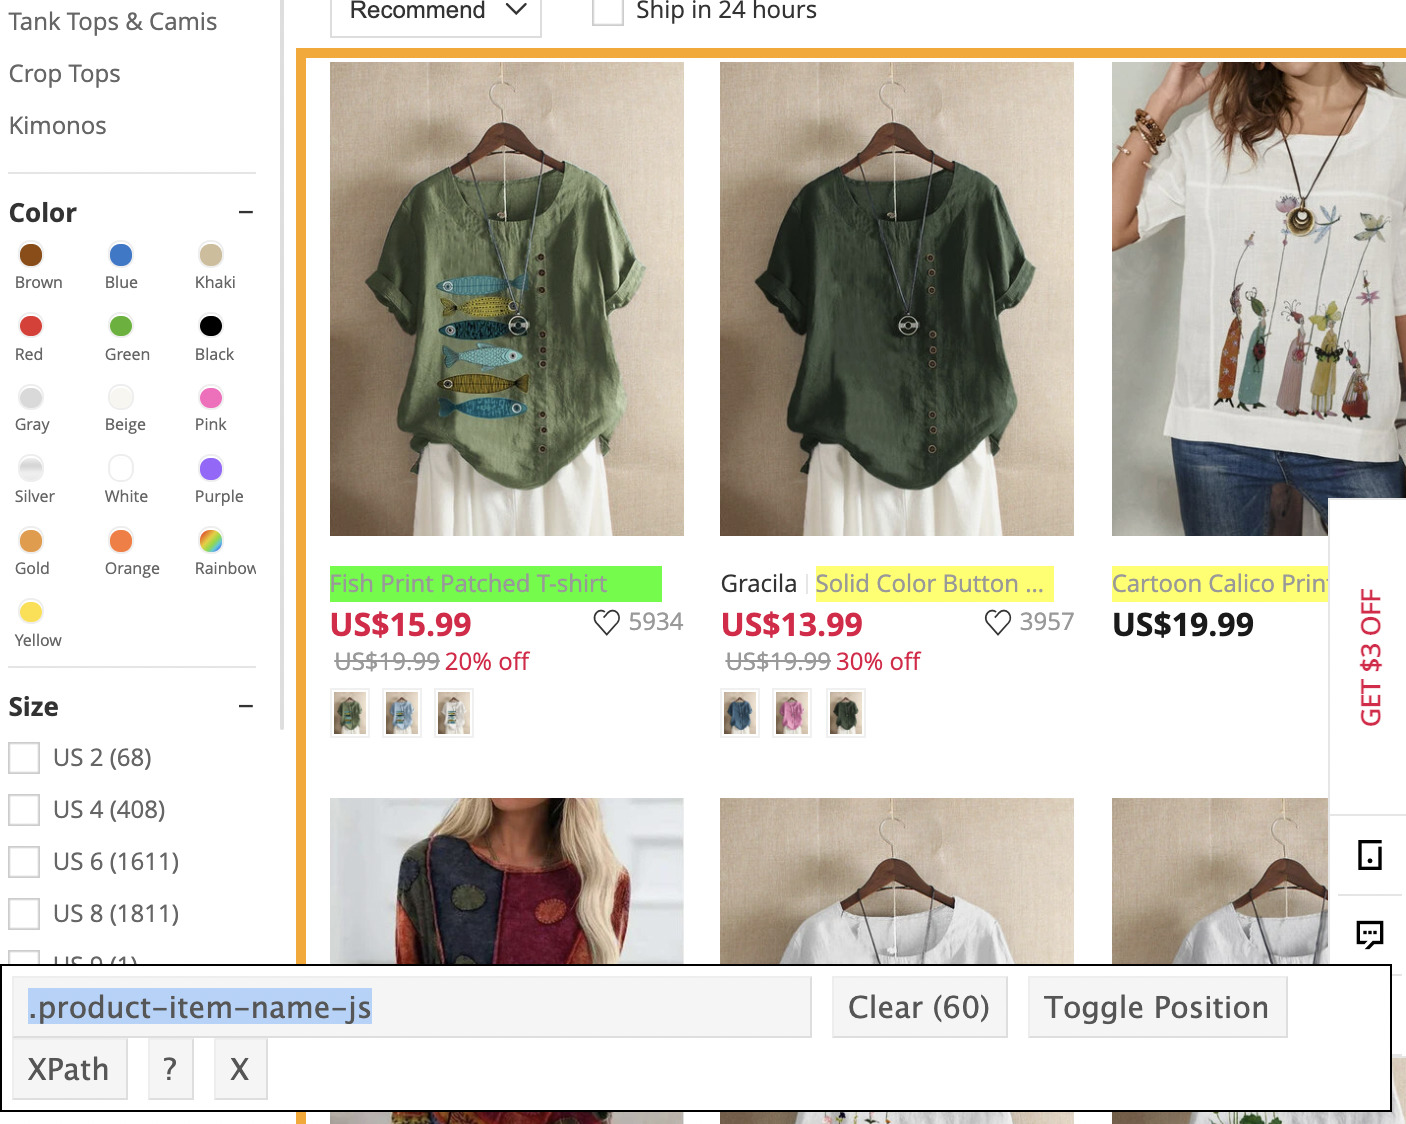Select green variant thumbnail under Fish Print T-shirt
The height and width of the screenshot is (1124, 1406).
pyautogui.click(x=350, y=713)
